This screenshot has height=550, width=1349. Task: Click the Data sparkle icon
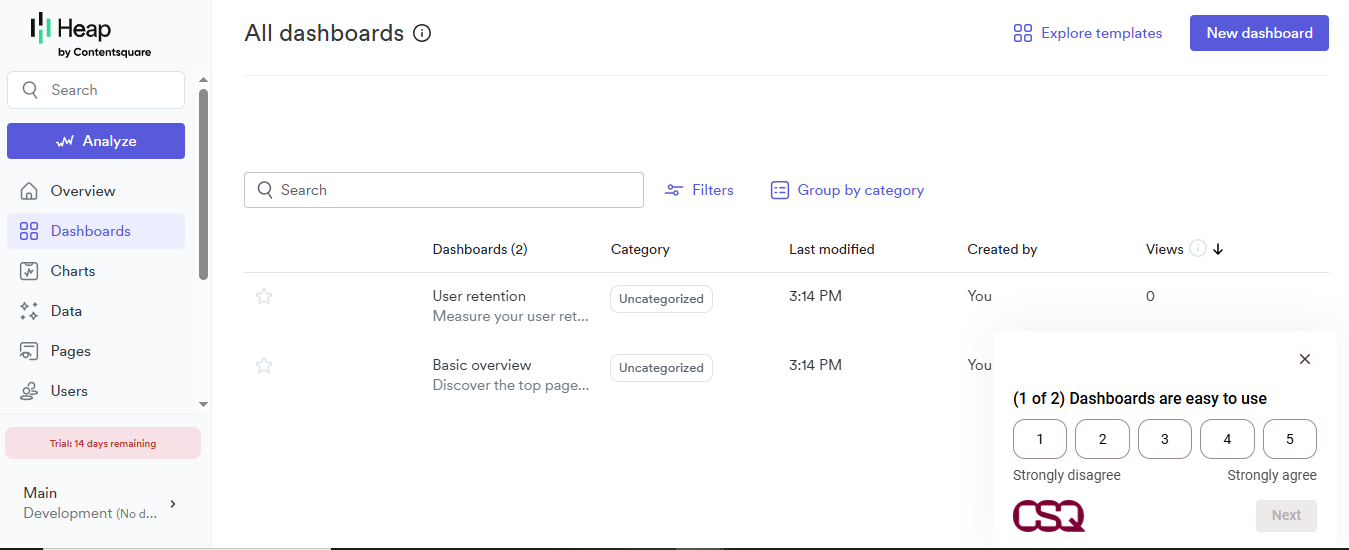(x=29, y=311)
